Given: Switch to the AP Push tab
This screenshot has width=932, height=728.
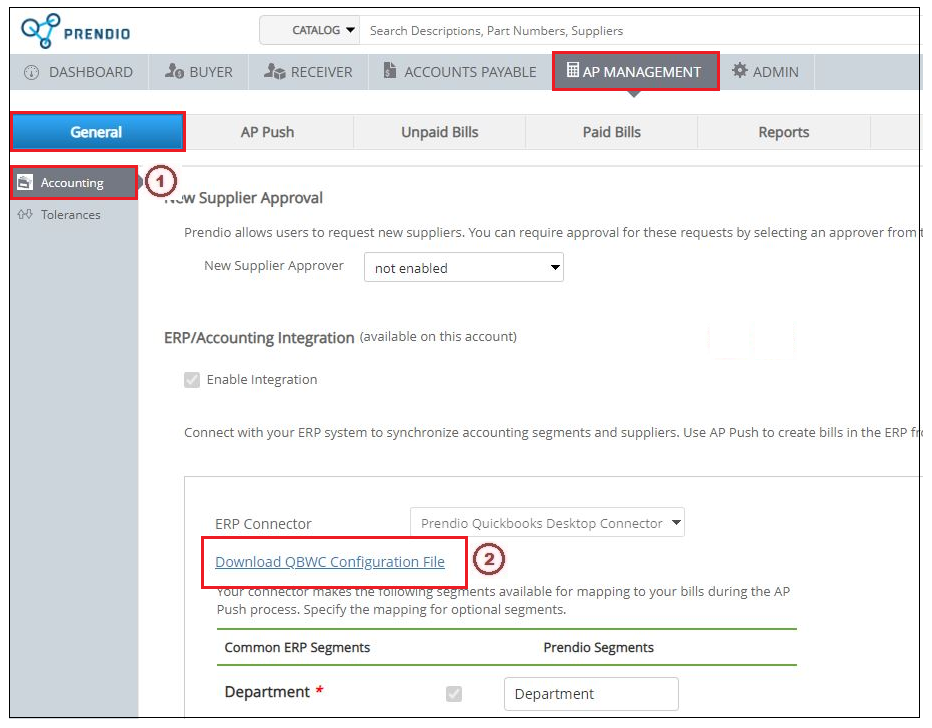Looking at the screenshot, I should point(268,131).
